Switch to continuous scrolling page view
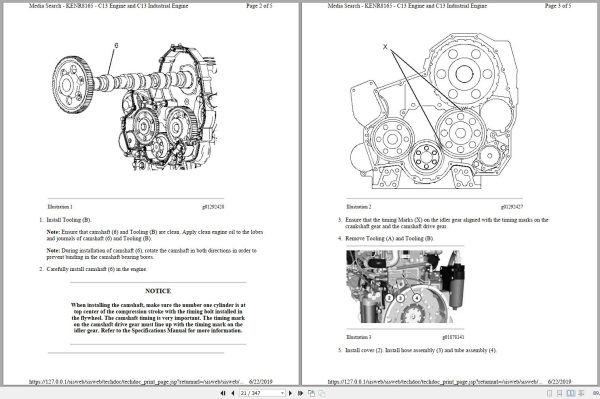 (x=560, y=393)
